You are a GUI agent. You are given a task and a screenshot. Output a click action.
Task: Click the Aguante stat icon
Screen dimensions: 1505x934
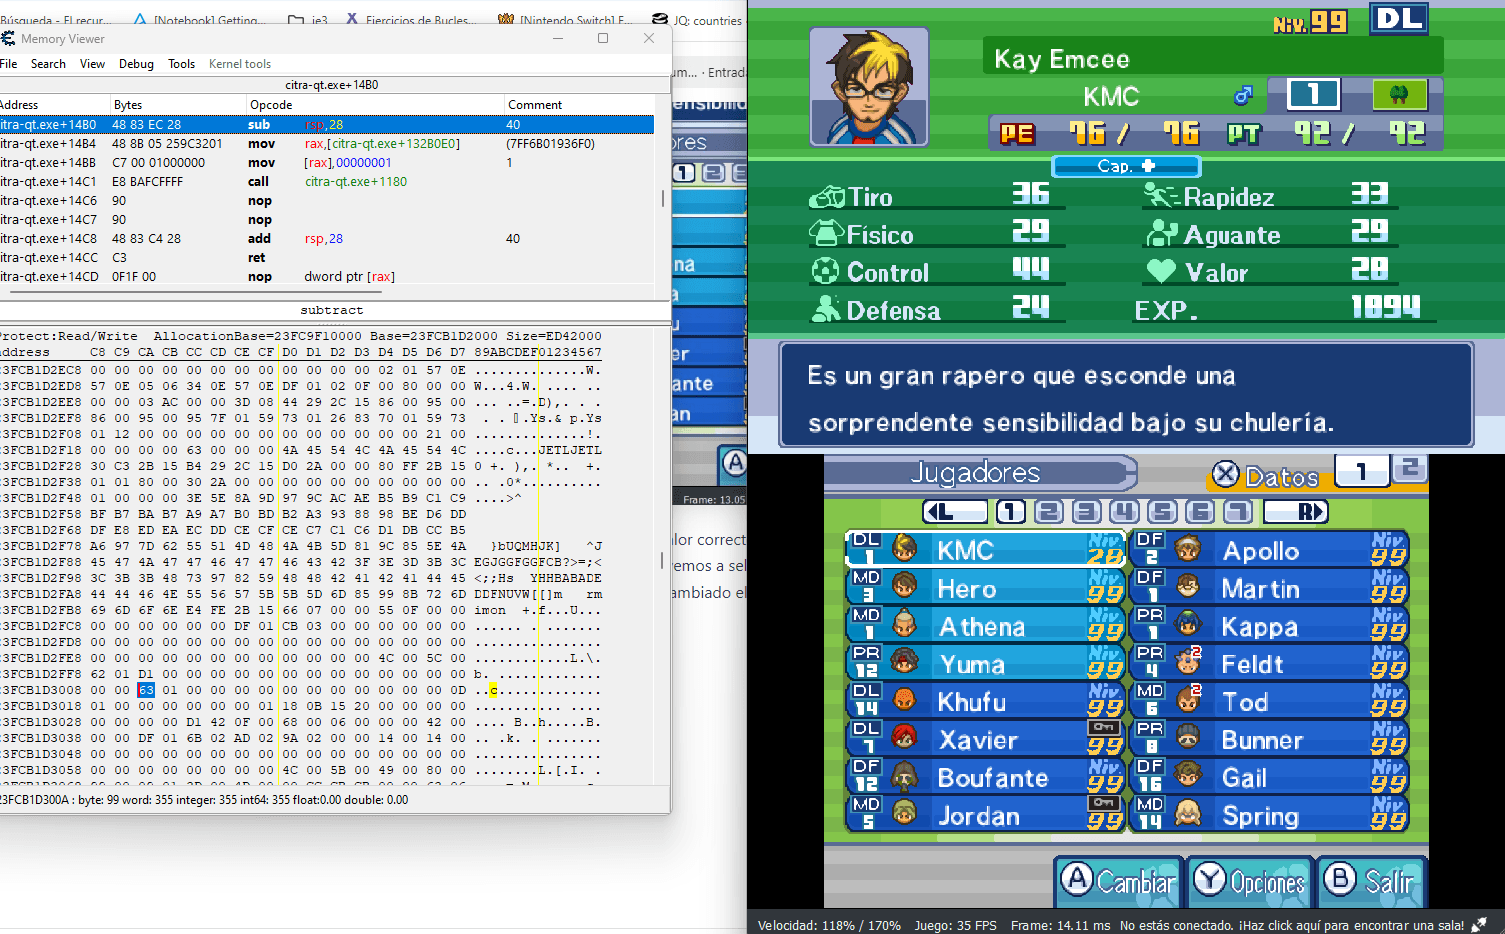click(x=1162, y=234)
